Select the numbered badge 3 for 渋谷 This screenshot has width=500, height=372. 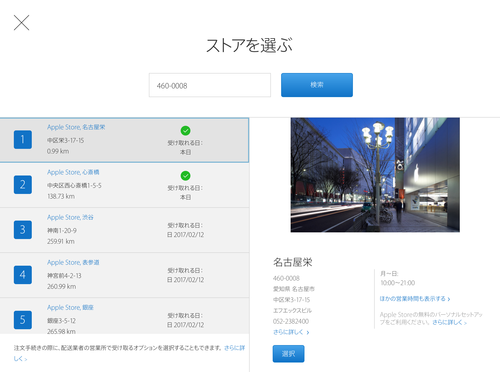point(23,229)
